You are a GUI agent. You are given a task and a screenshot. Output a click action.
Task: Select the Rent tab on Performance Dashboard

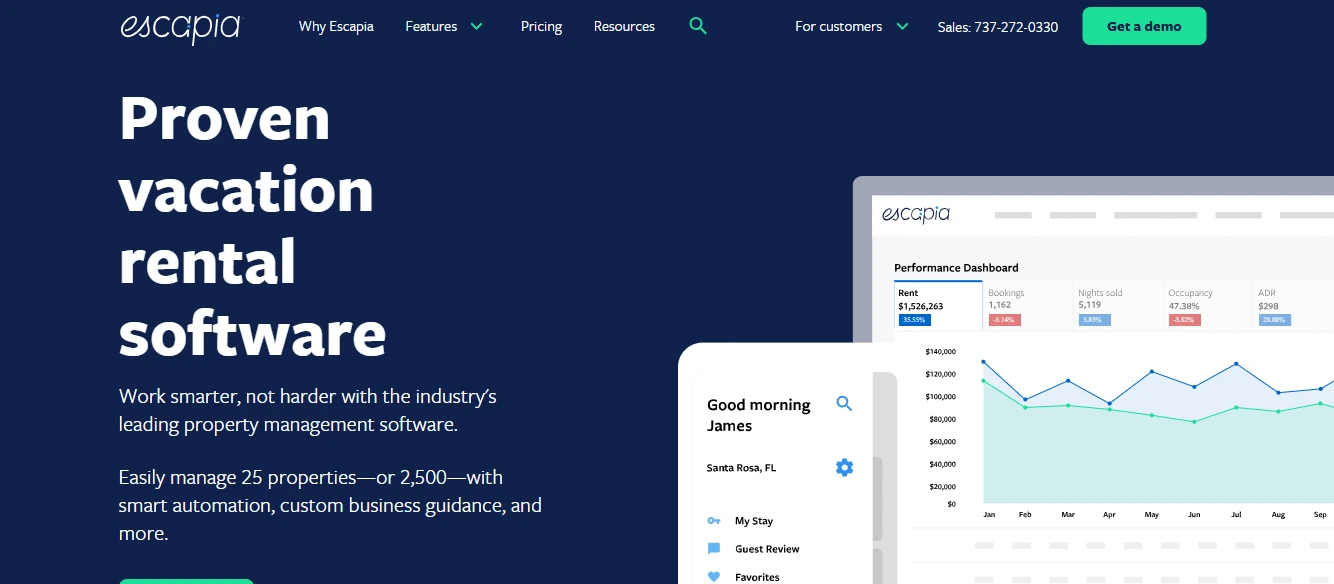(x=938, y=306)
